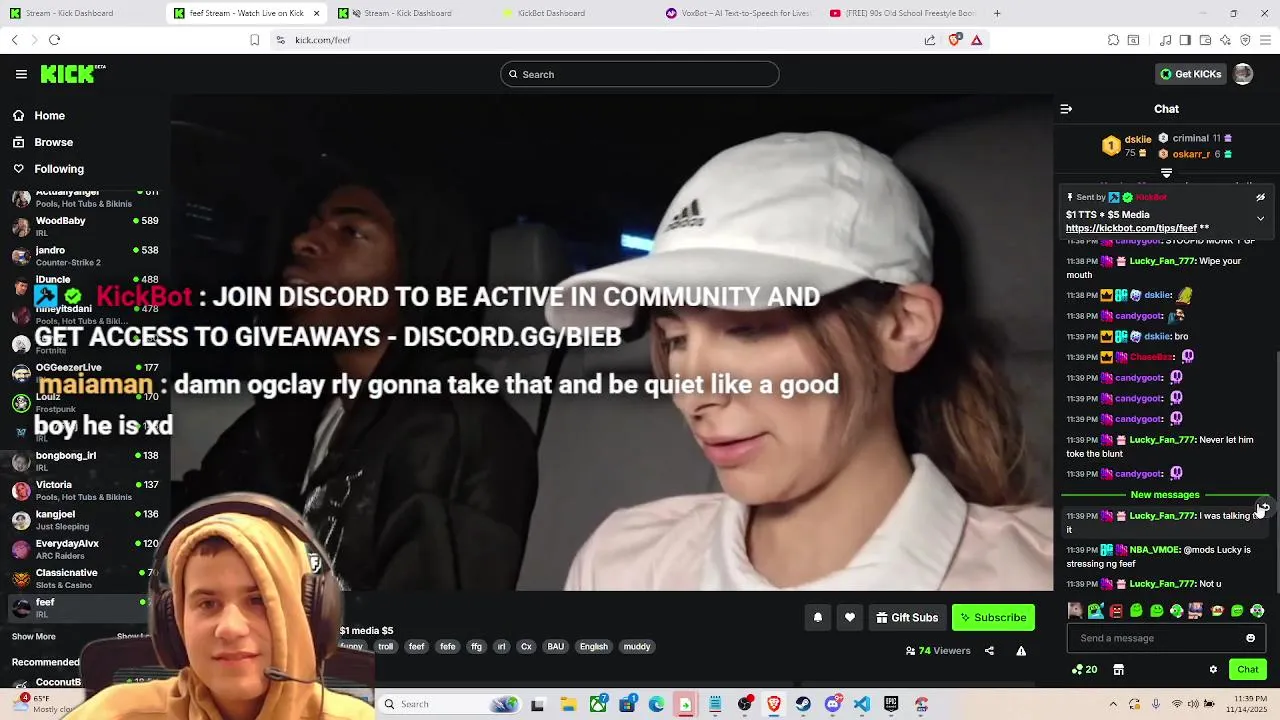1280x720 pixels.
Task: Click the Kick Search box
Action: point(639,74)
